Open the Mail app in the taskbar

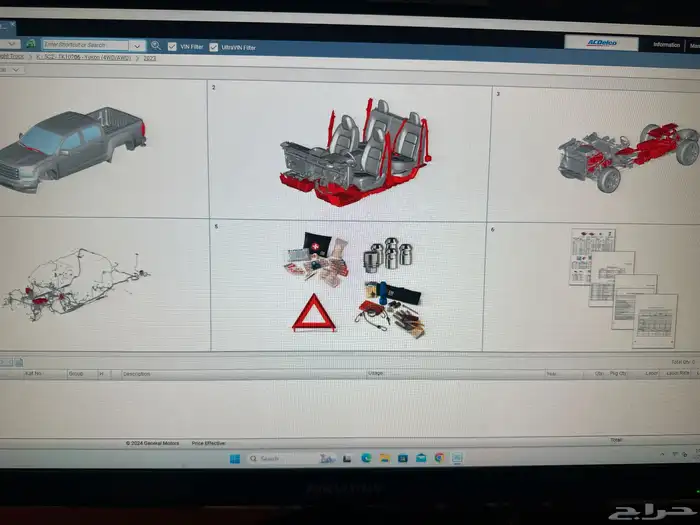(420, 458)
